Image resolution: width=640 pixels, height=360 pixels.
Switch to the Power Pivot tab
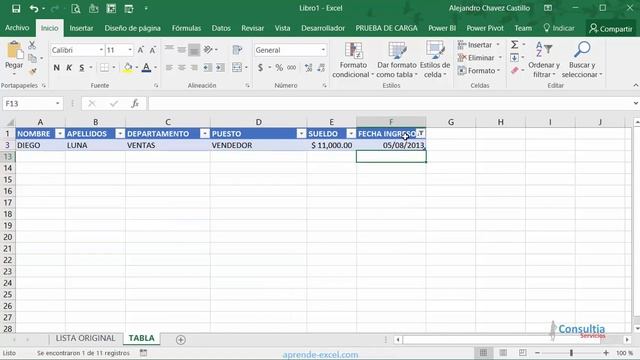coord(485,28)
